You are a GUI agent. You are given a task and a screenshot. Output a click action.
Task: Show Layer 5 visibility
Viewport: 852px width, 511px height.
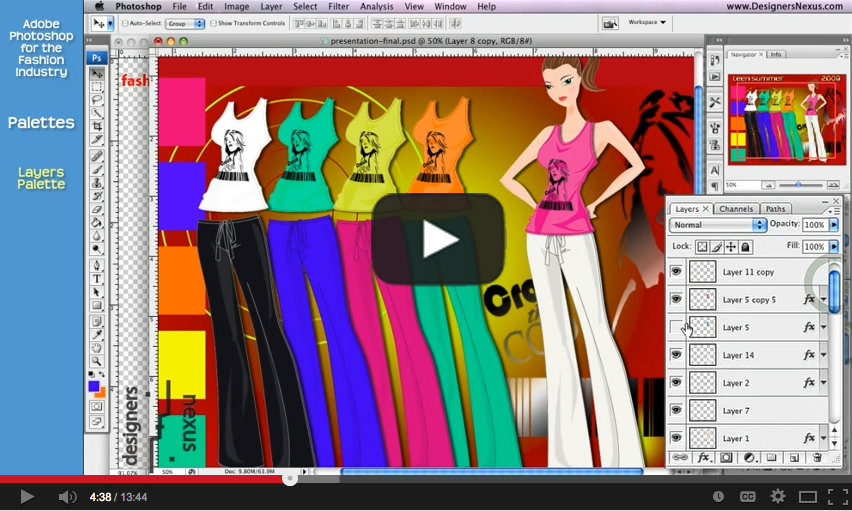coord(676,327)
